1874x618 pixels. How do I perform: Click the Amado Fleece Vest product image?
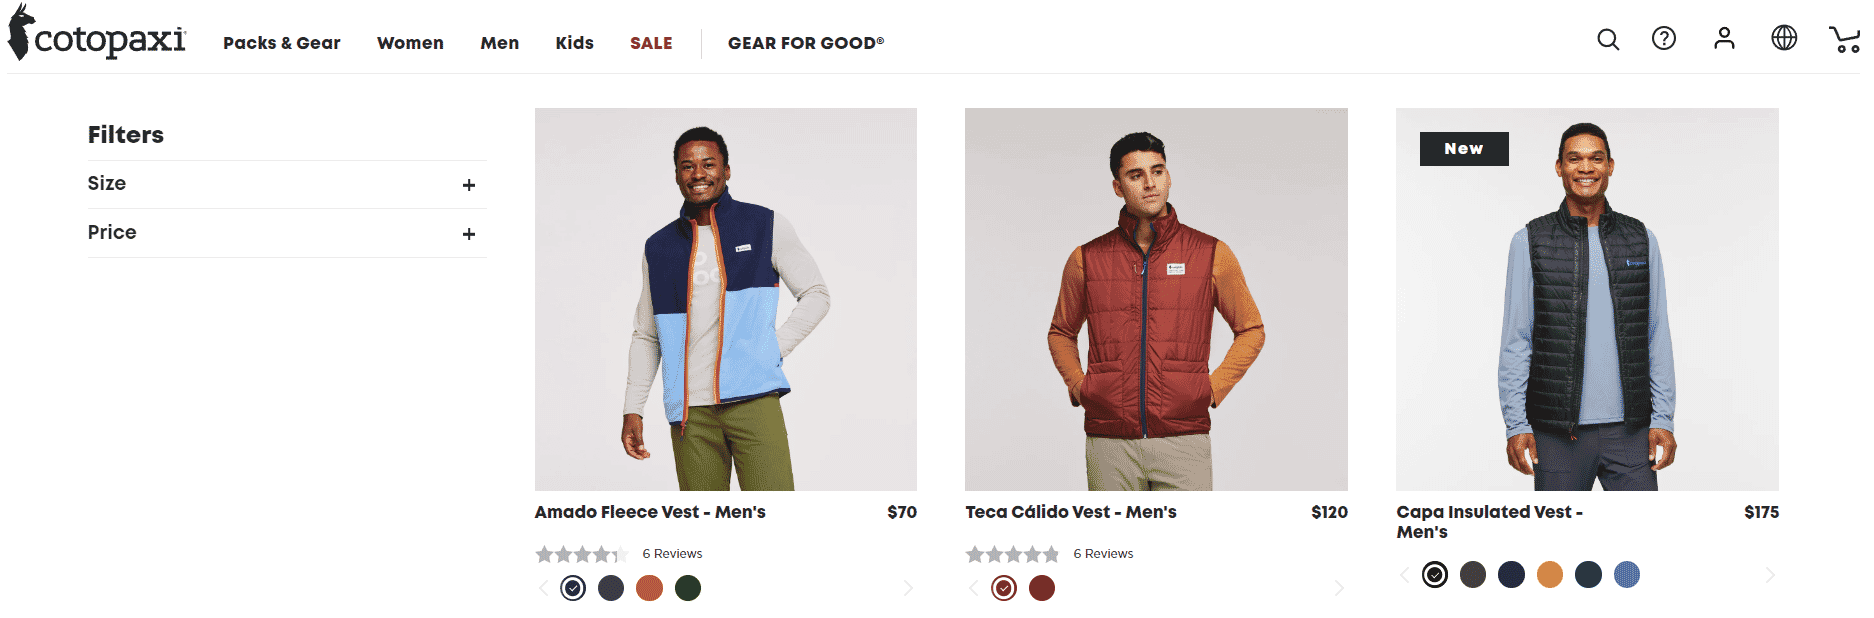click(x=726, y=299)
